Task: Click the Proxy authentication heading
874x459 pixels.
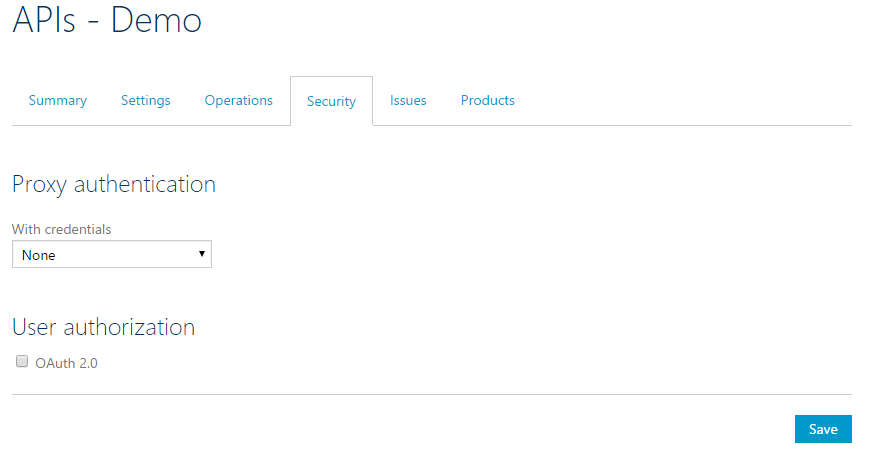Action: pos(114,184)
